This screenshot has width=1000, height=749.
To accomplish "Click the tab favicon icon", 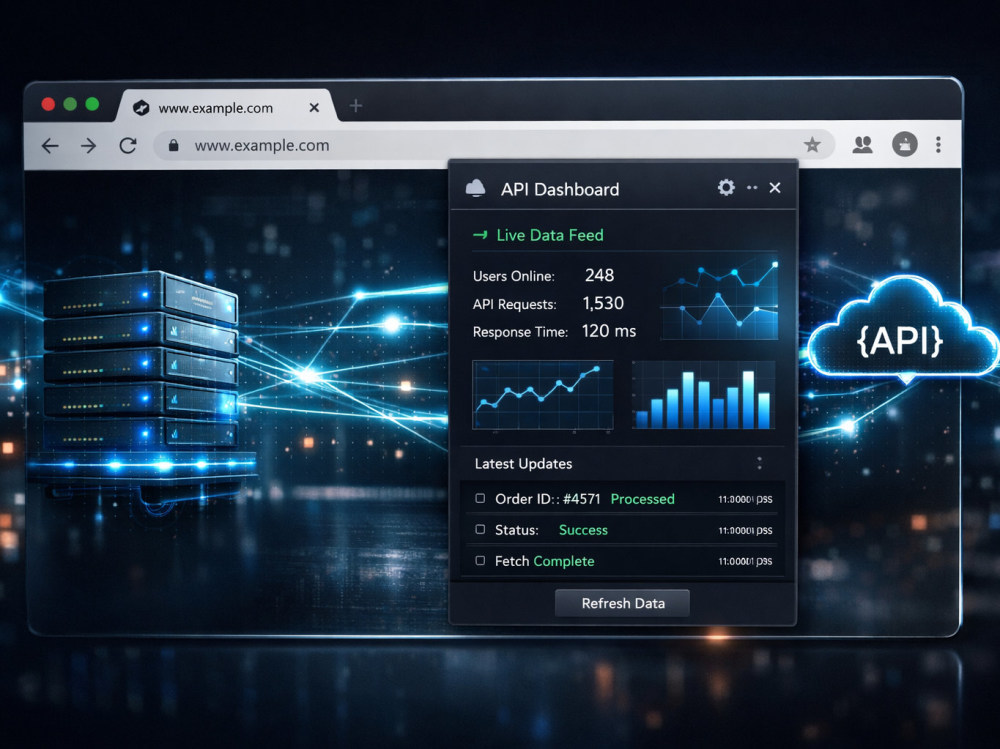I will click(x=141, y=108).
